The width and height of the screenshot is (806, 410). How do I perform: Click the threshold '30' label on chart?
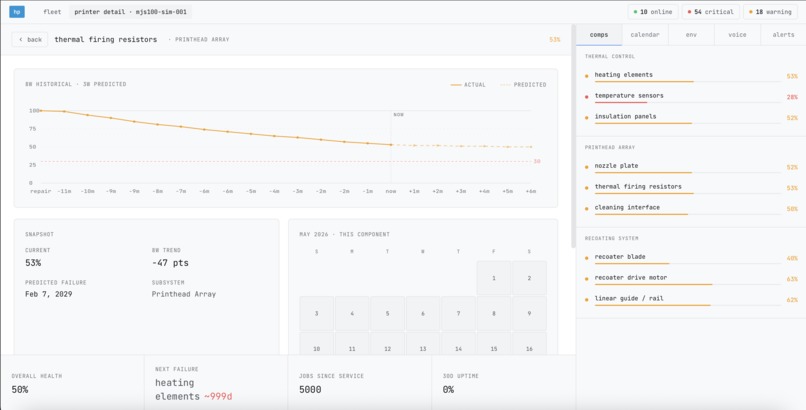[x=537, y=161]
